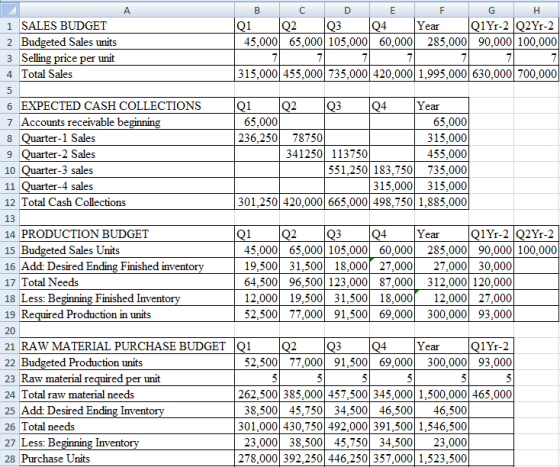Image resolution: width=560 pixels, height=467 pixels.
Task: Click Raw material required per unit label
Action: 127,378
